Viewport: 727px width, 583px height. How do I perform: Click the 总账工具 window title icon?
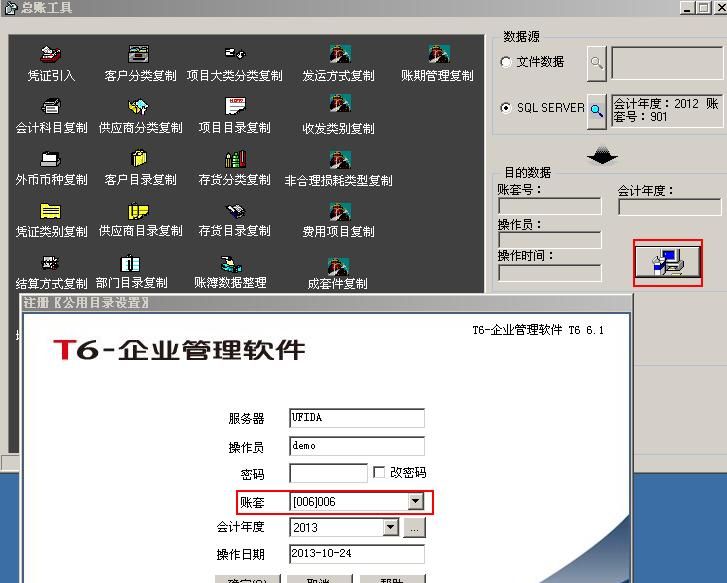pos(10,8)
